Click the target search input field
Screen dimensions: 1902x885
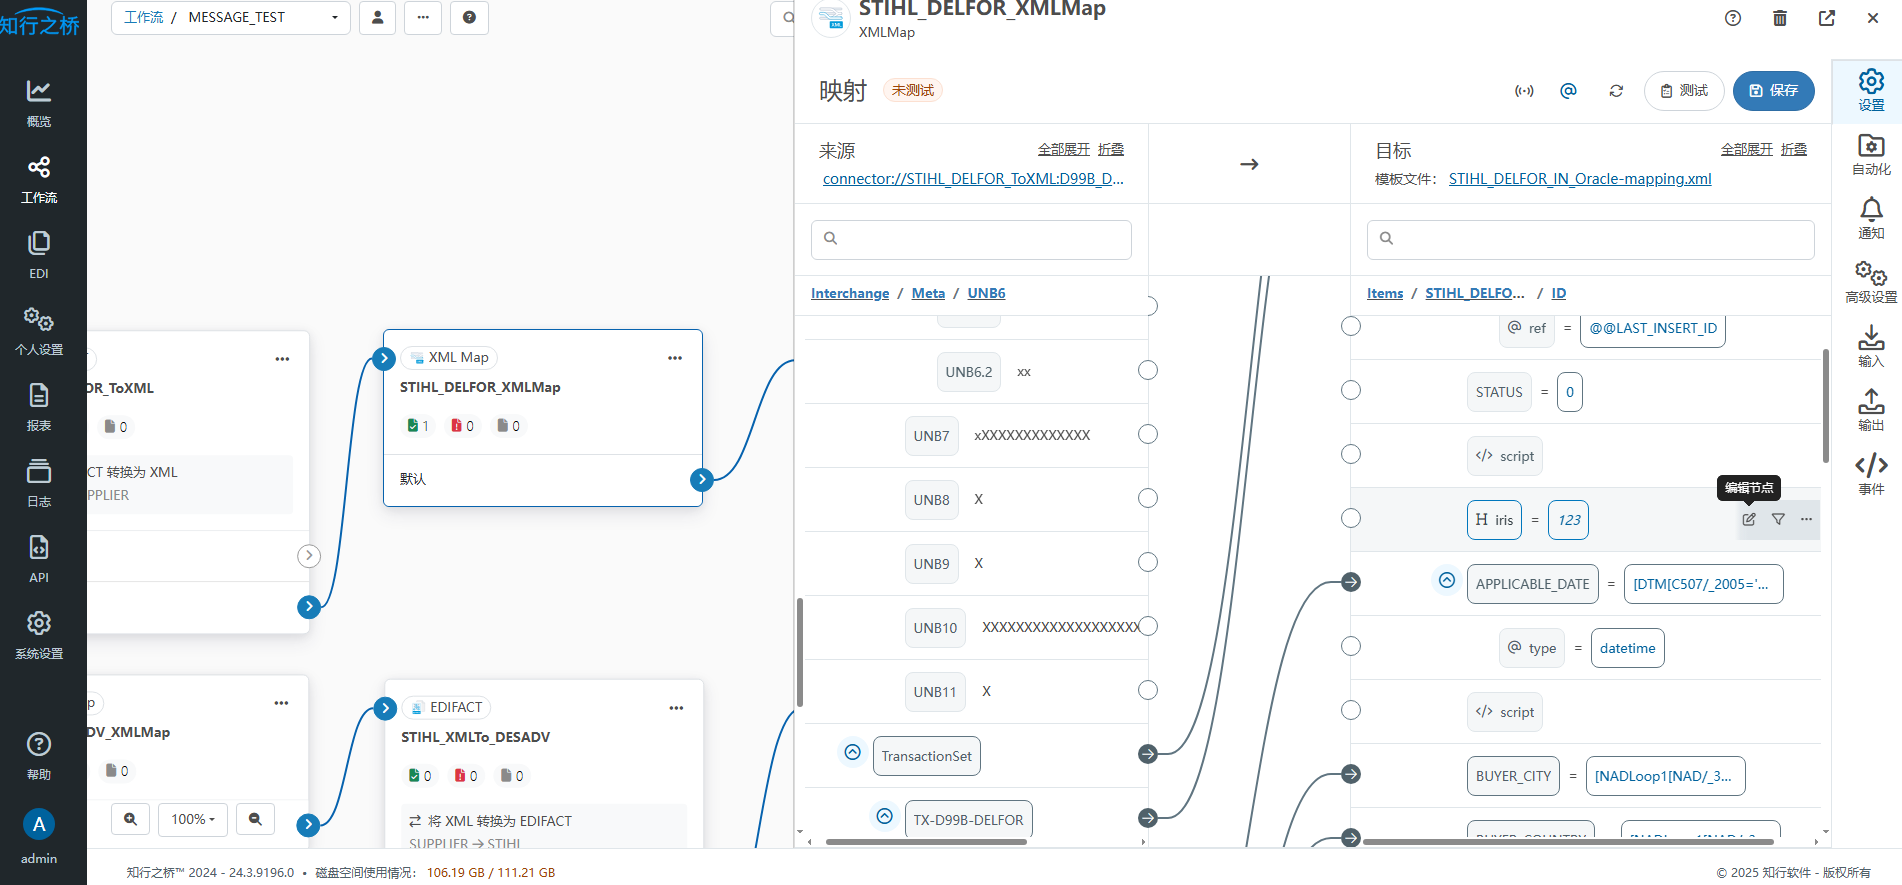click(1590, 239)
